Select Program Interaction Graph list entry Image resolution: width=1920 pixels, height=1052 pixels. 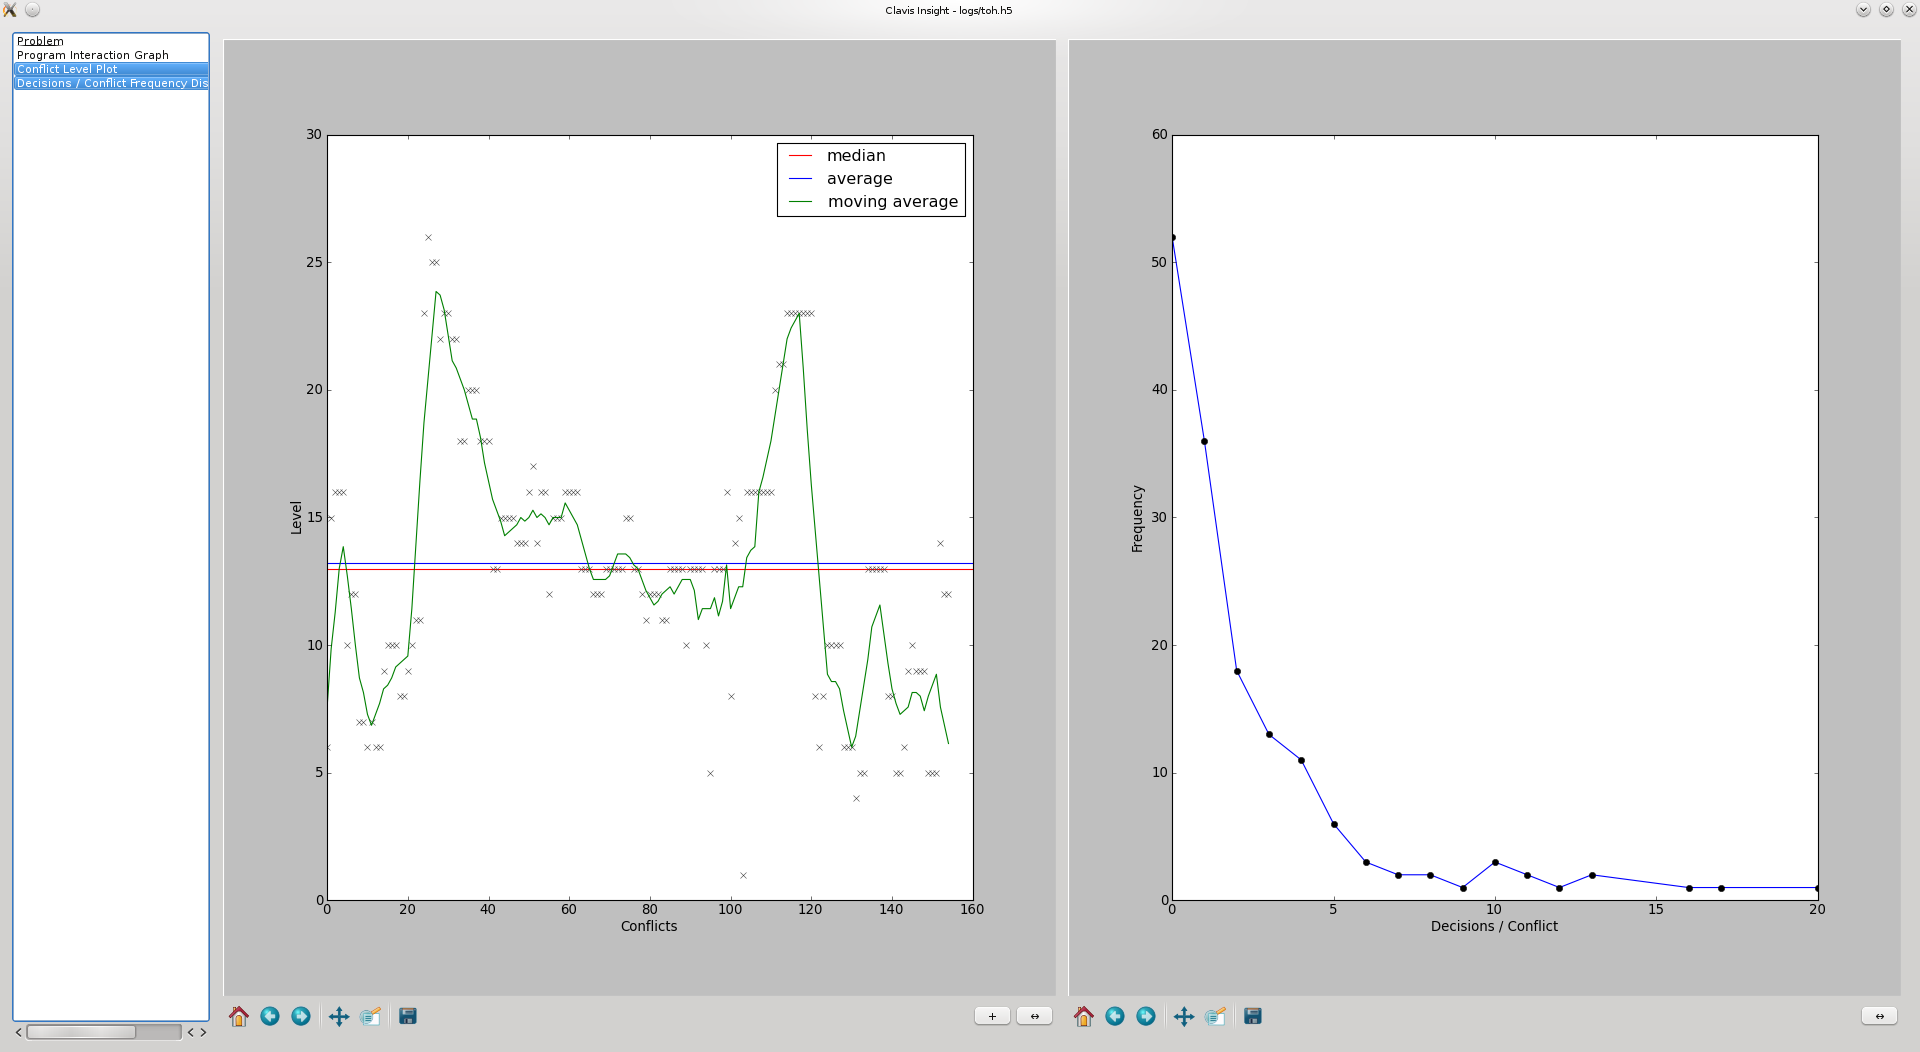pyautogui.click(x=92, y=55)
